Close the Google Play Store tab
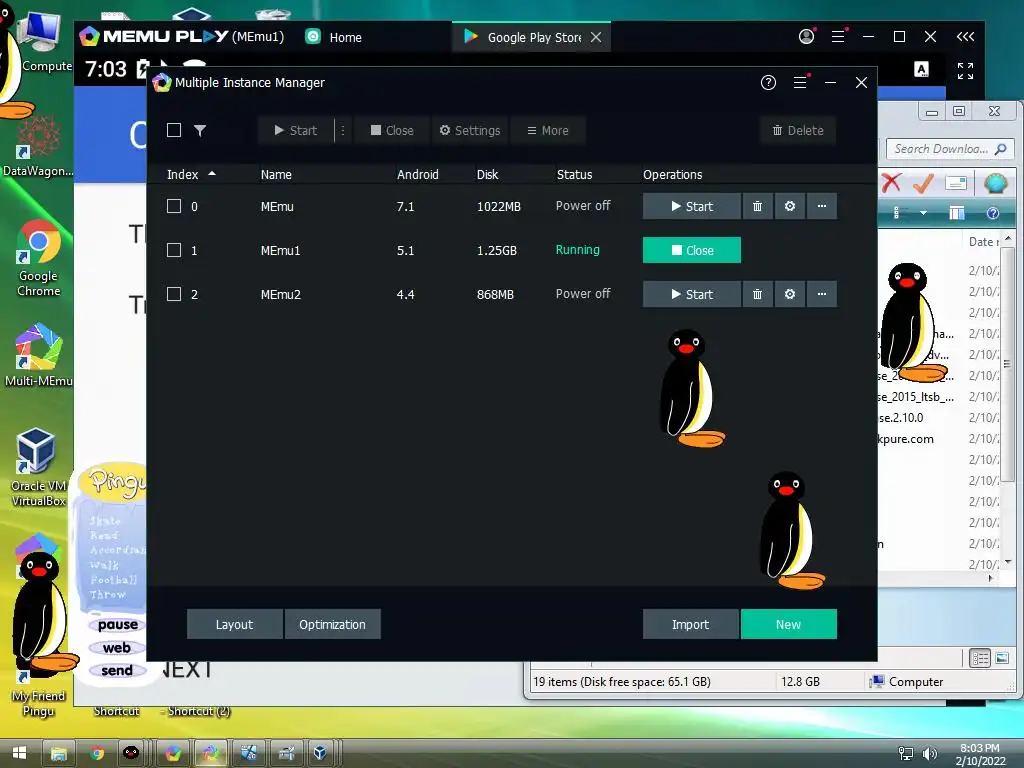Viewport: 1024px width, 768px height. point(596,37)
